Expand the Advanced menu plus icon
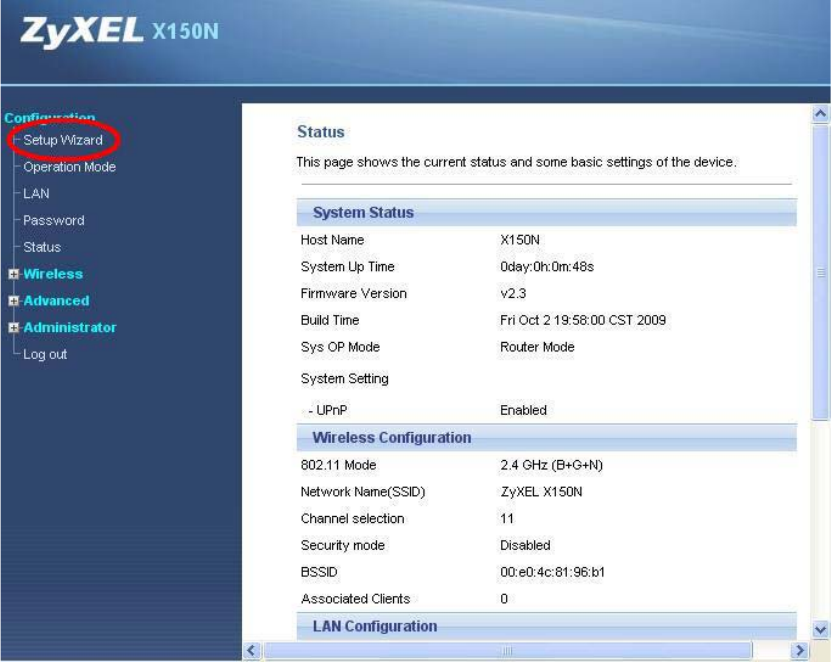Viewport: 831px width, 662px height. click(14, 301)
